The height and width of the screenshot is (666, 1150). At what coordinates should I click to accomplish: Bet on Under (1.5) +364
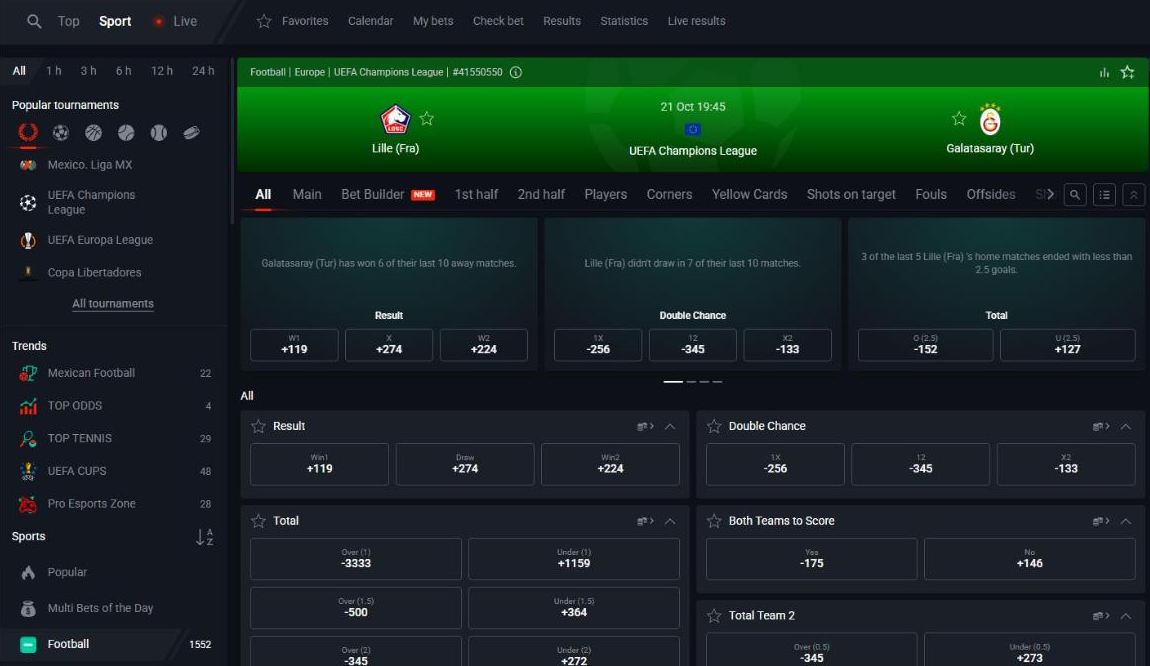pos(574,607)
